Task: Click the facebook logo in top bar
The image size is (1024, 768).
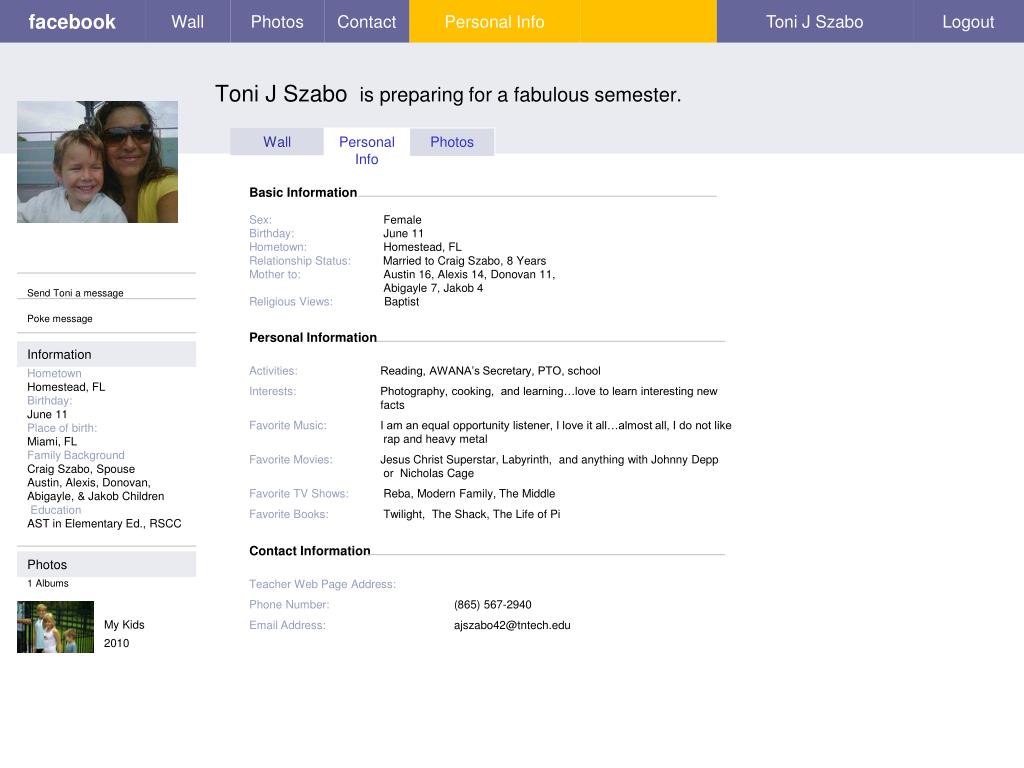Action: point(72,22)
